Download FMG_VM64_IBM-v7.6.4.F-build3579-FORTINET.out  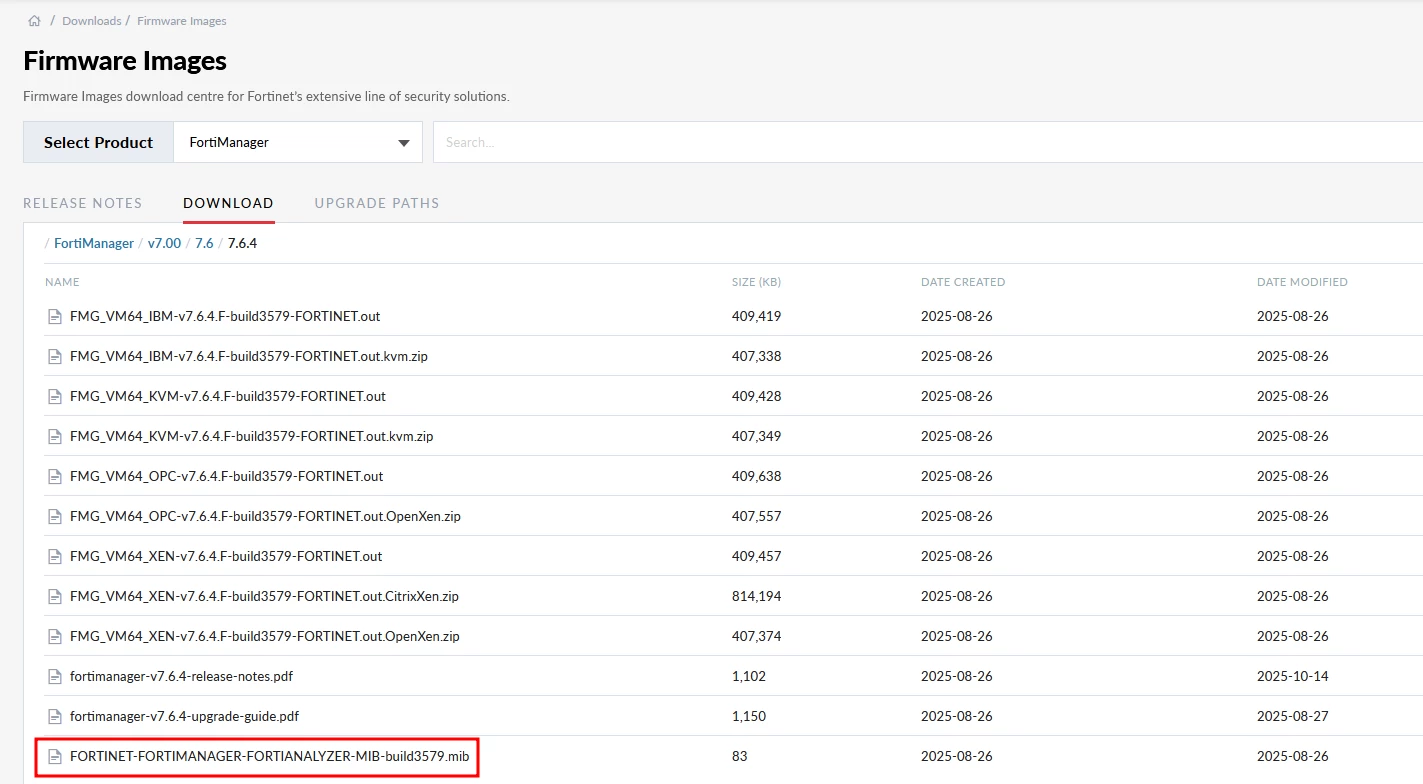(225, 316)
